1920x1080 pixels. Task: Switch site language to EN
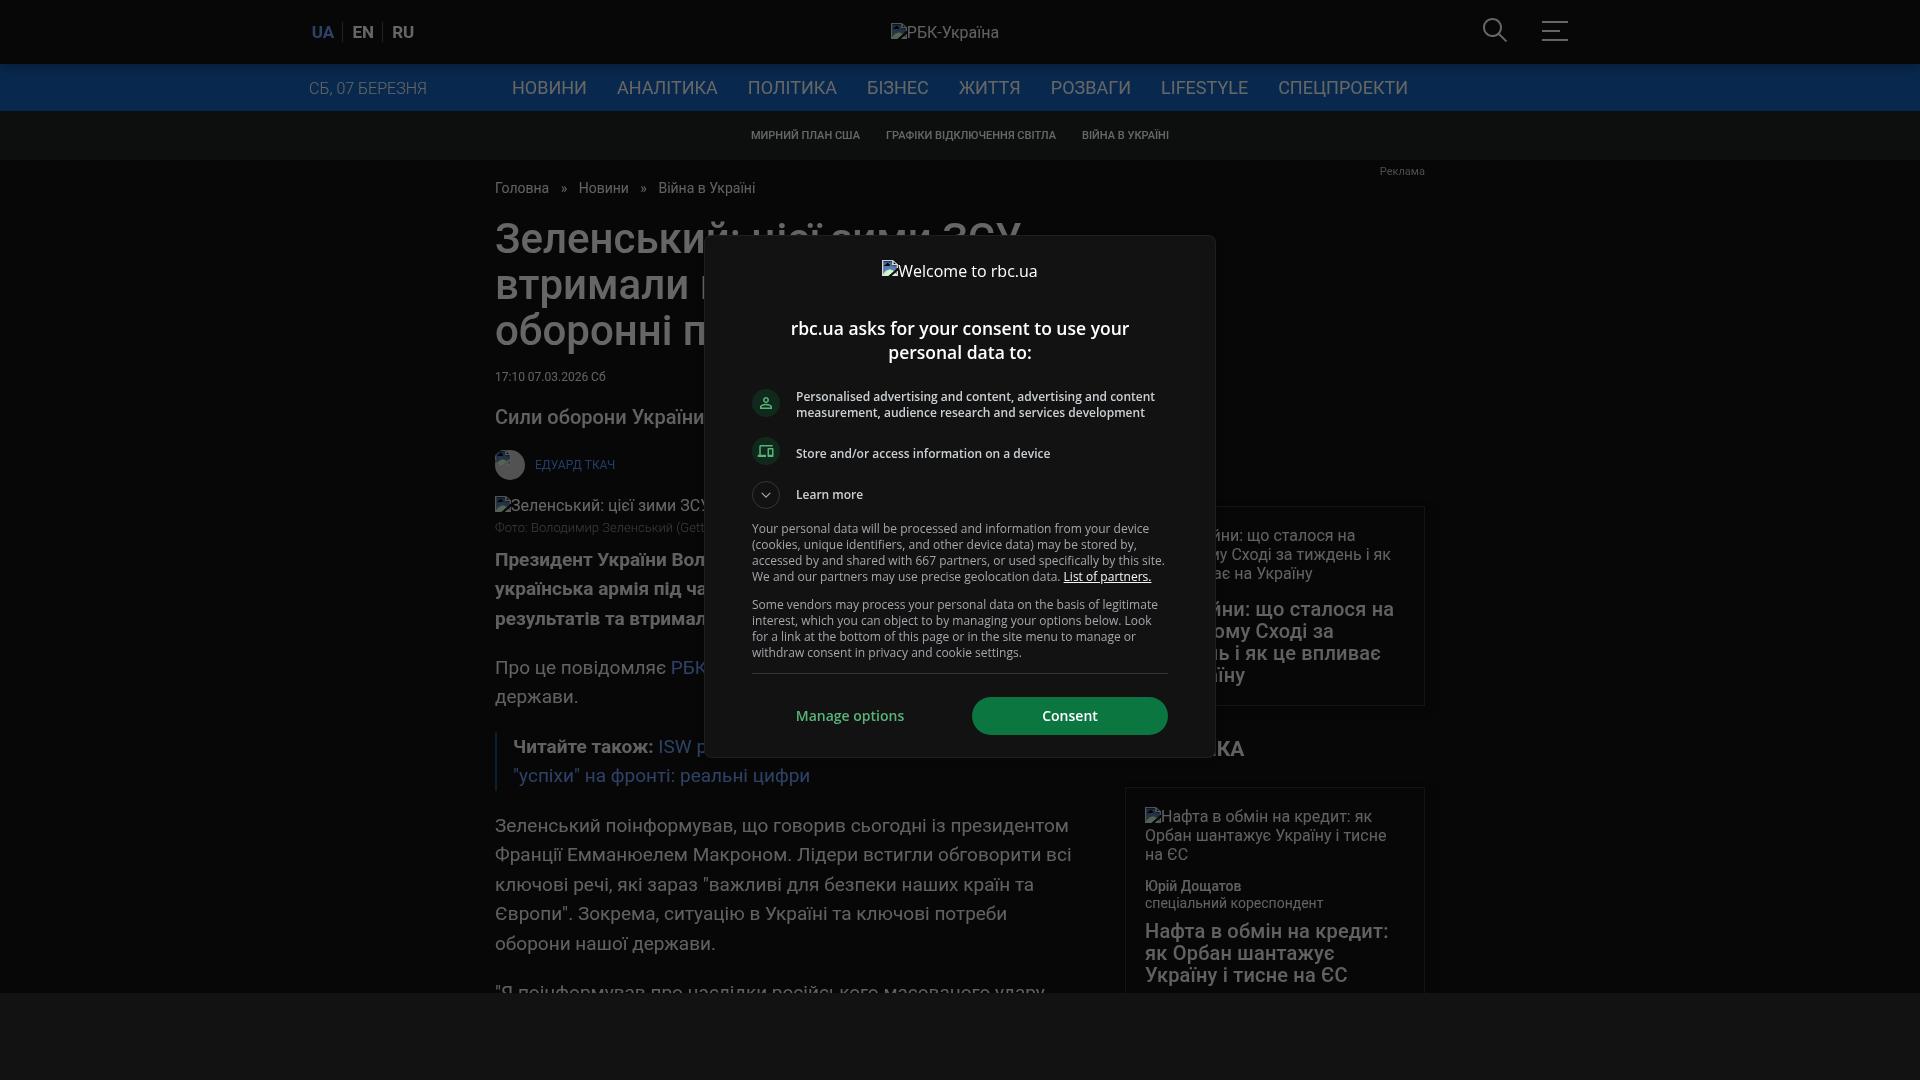click(x=363, y=32)
